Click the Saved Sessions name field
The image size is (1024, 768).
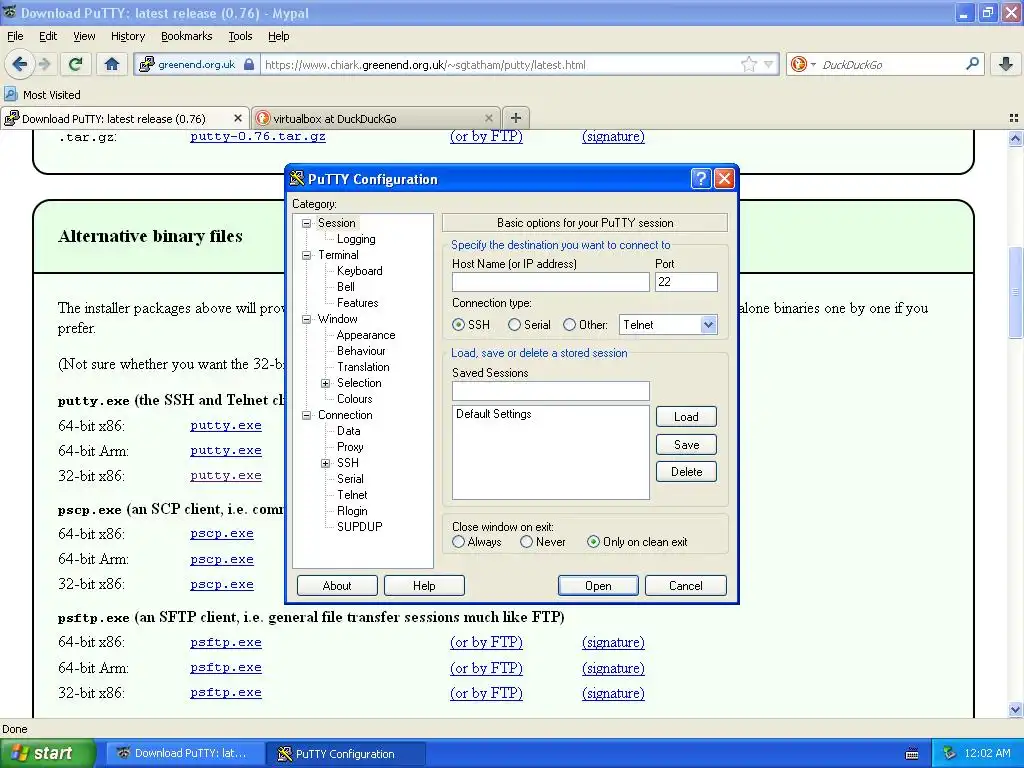pyautogui.click(x=551, y=391)
